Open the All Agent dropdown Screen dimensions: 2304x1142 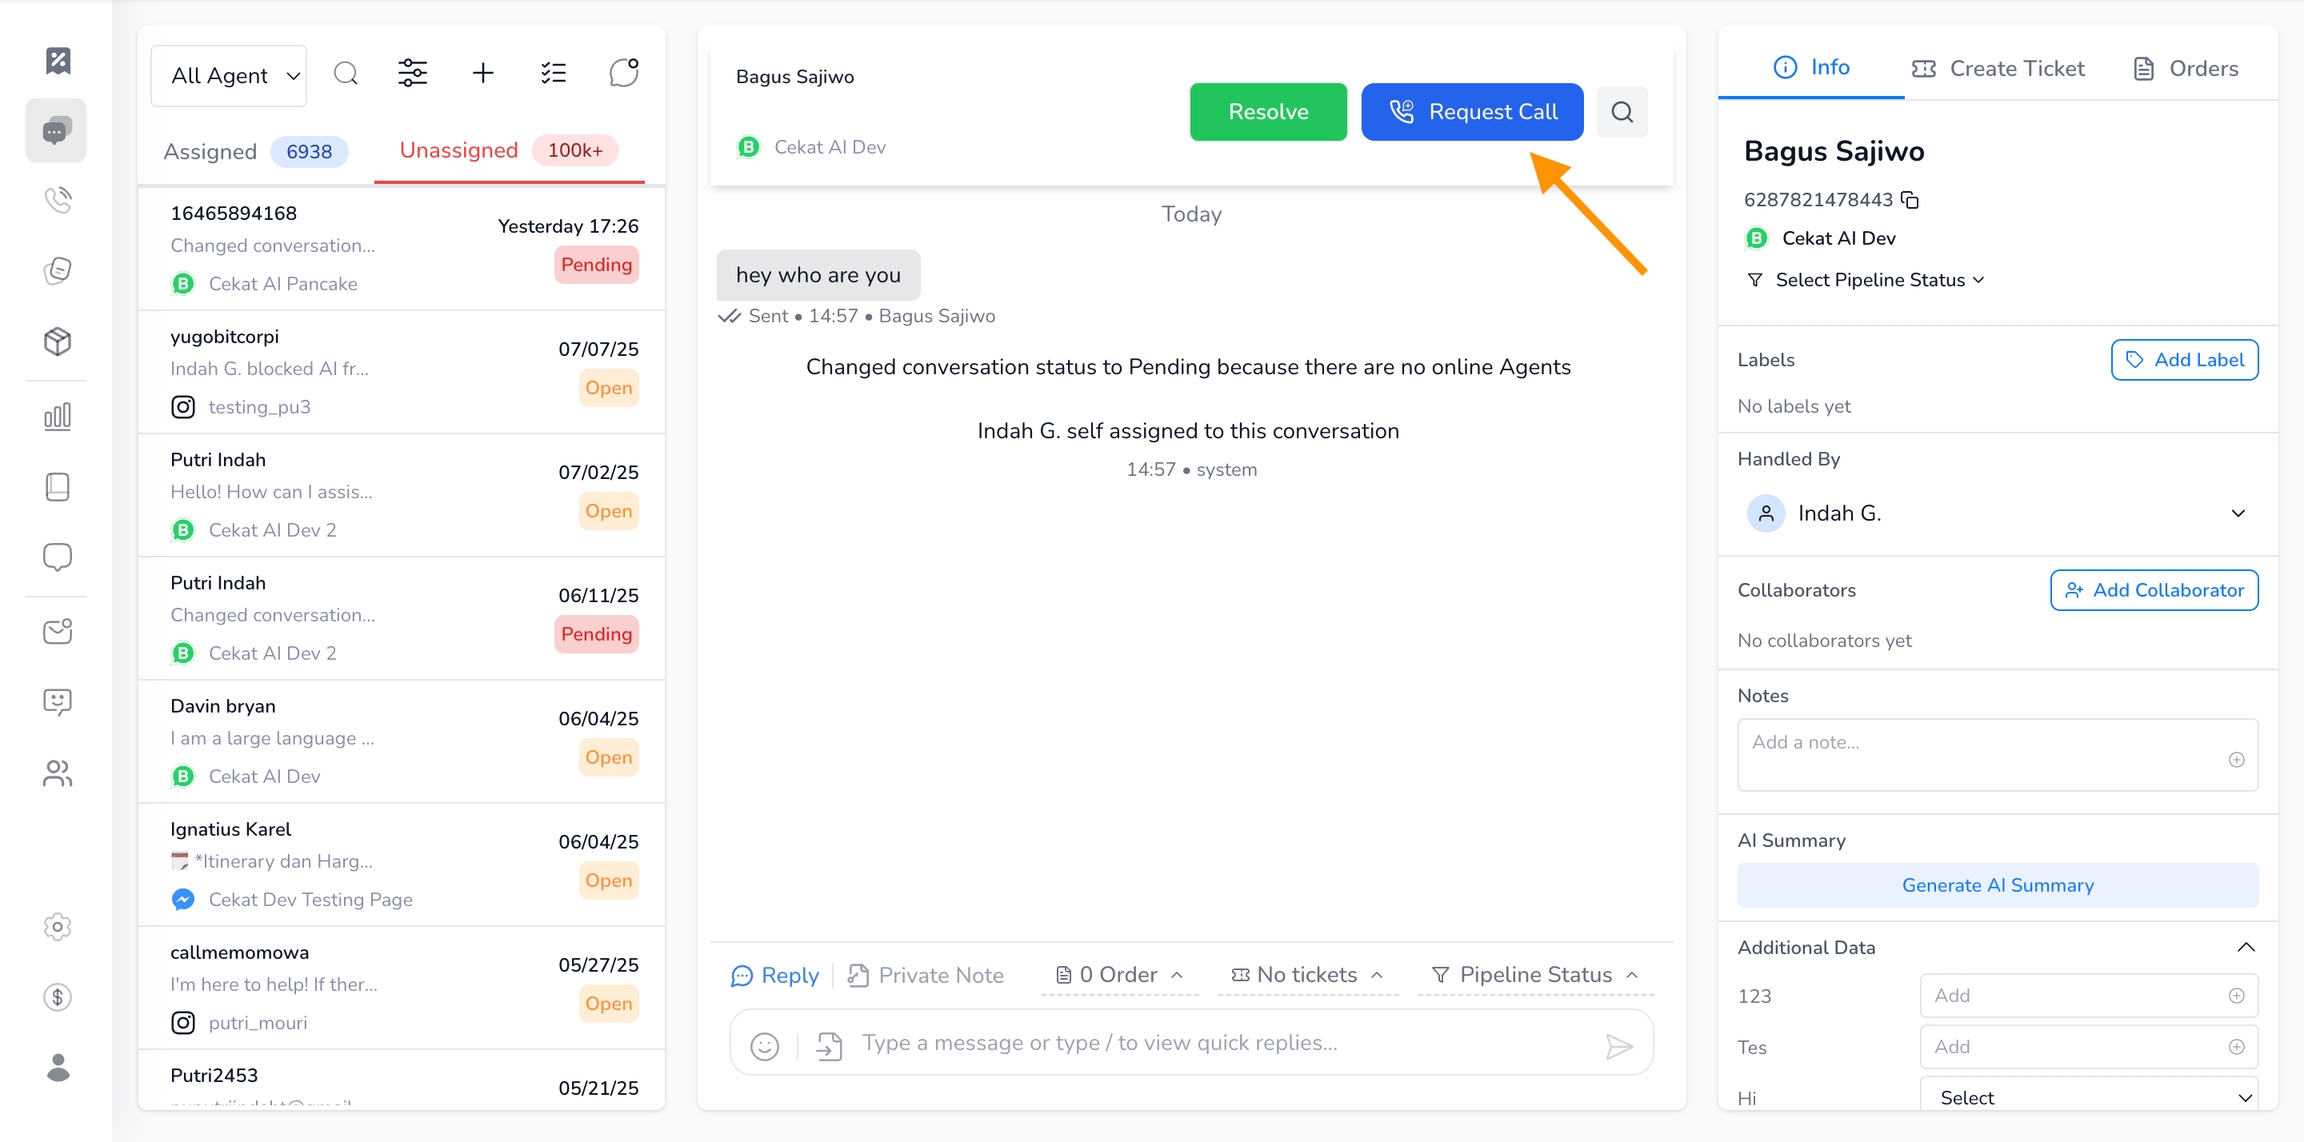tap(229, 76)
